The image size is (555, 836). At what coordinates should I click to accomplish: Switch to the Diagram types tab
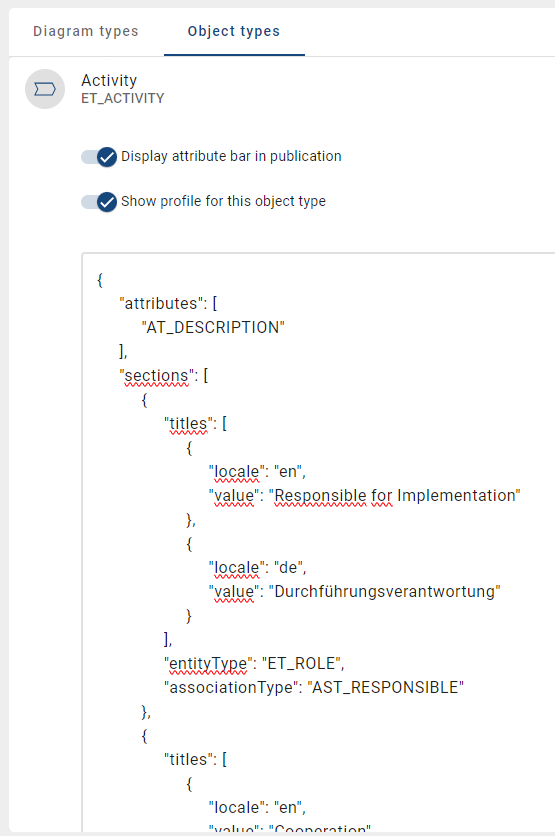click(86, 31)
